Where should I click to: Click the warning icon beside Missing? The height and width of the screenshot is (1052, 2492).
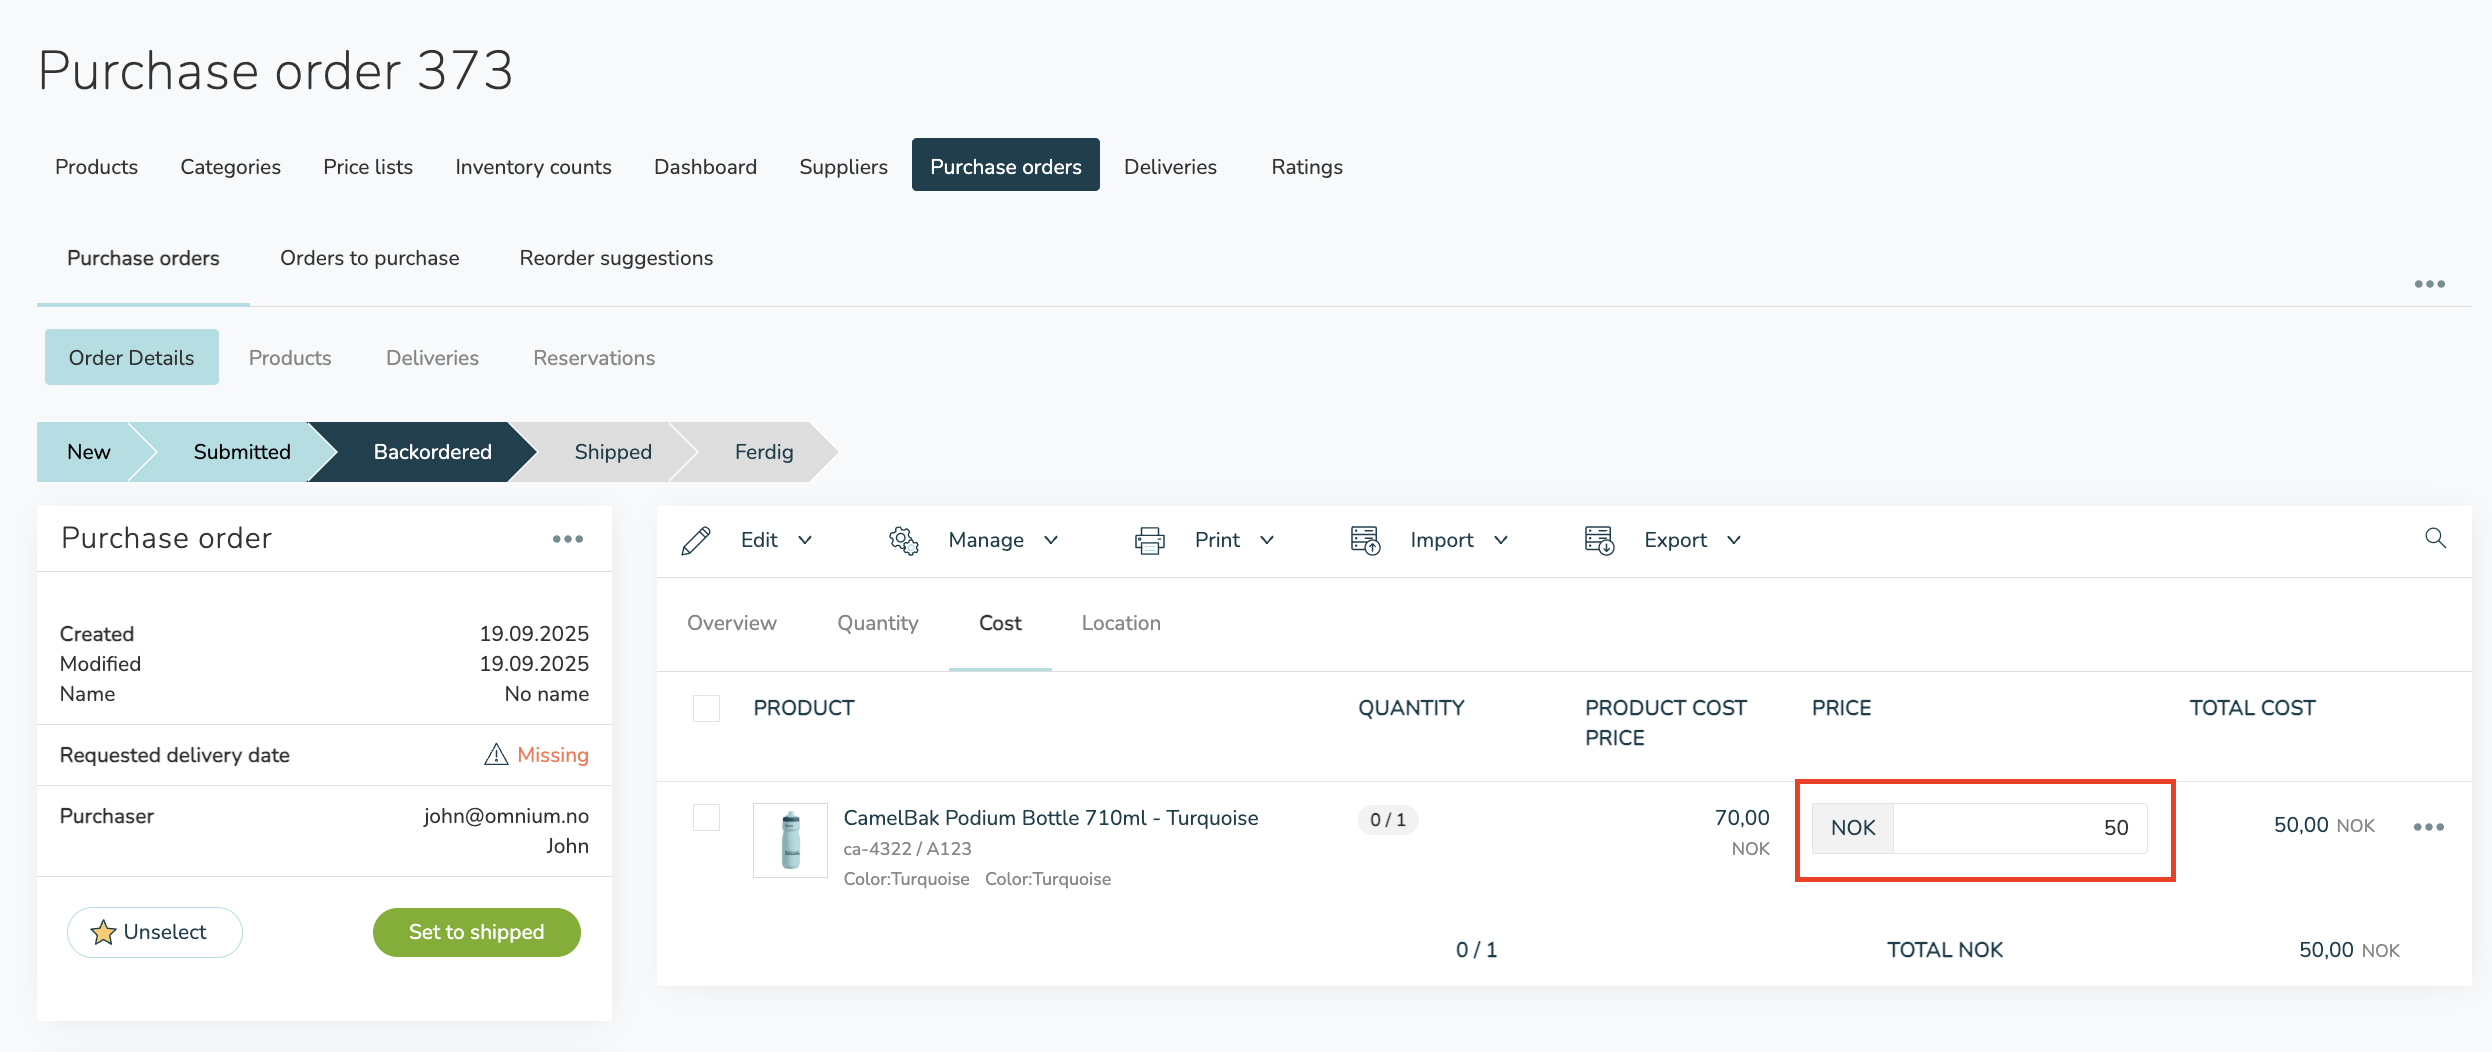pos(496,755)
